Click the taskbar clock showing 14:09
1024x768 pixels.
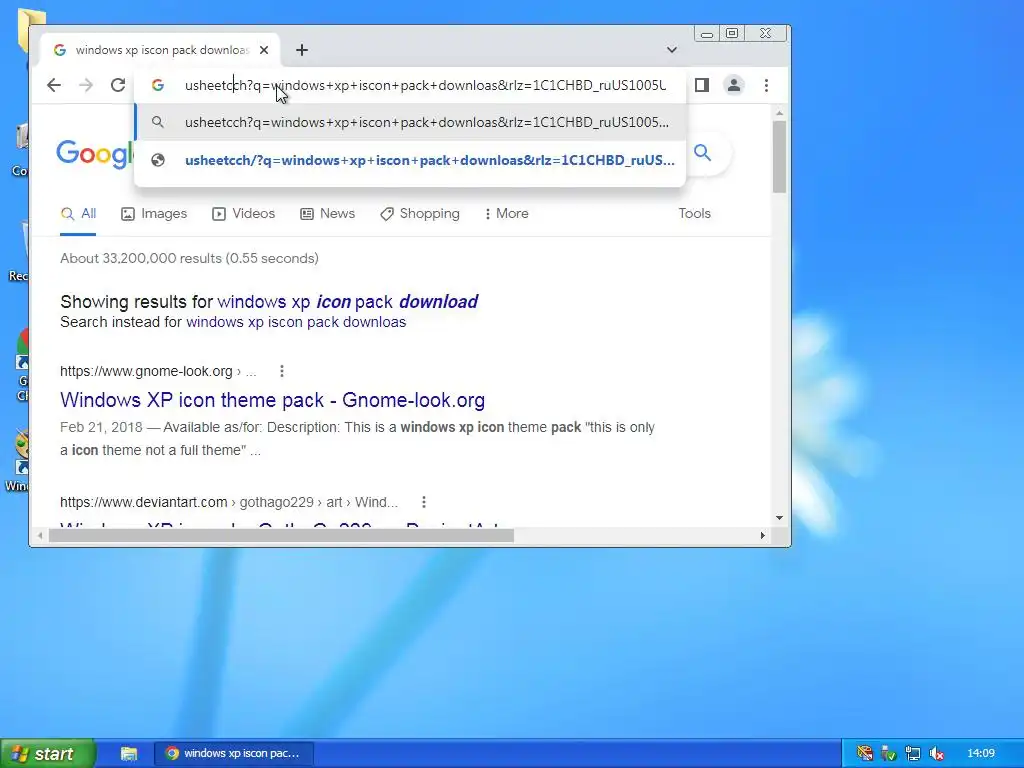coord(981,754)
